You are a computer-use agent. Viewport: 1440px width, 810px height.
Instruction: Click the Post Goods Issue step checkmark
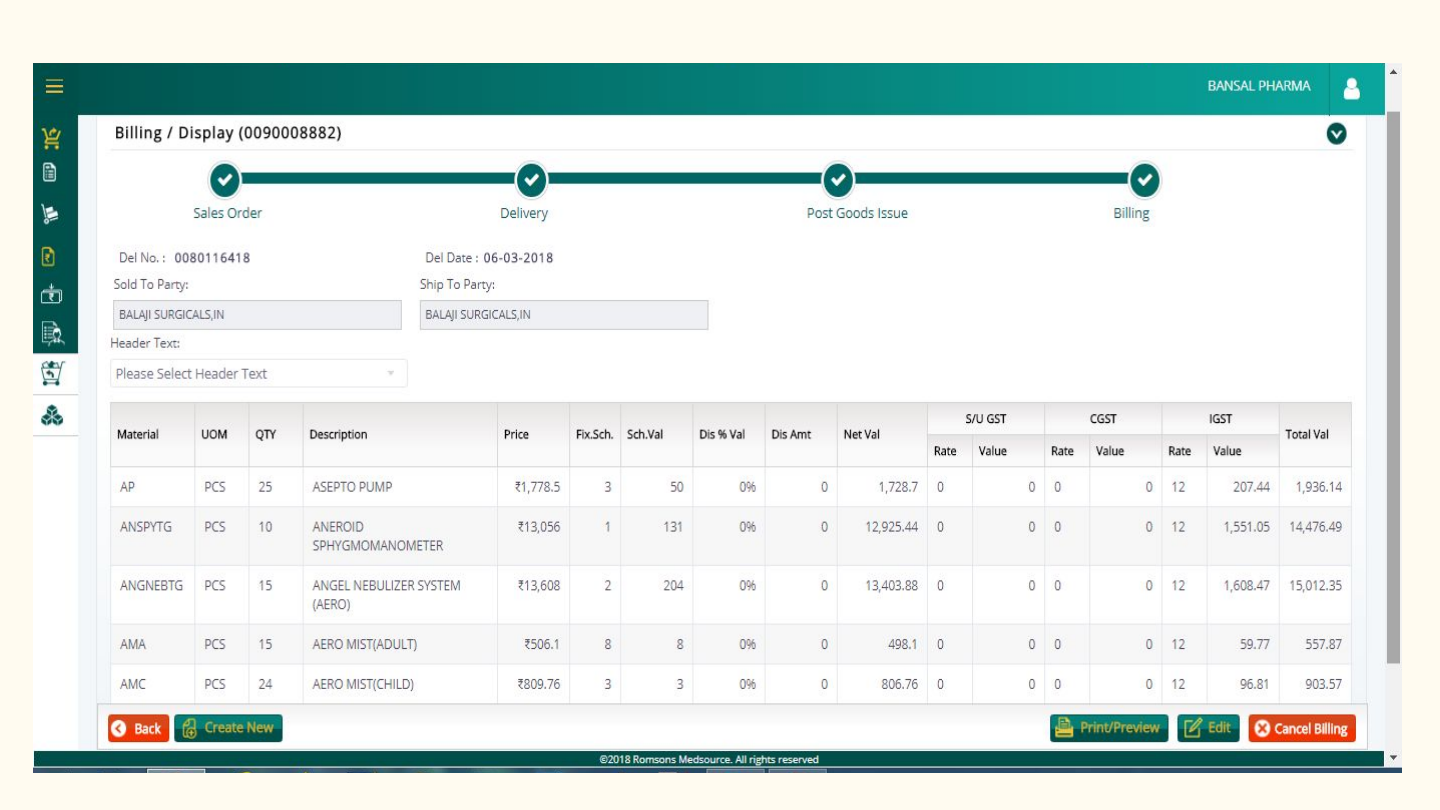(x=838, y=180)
